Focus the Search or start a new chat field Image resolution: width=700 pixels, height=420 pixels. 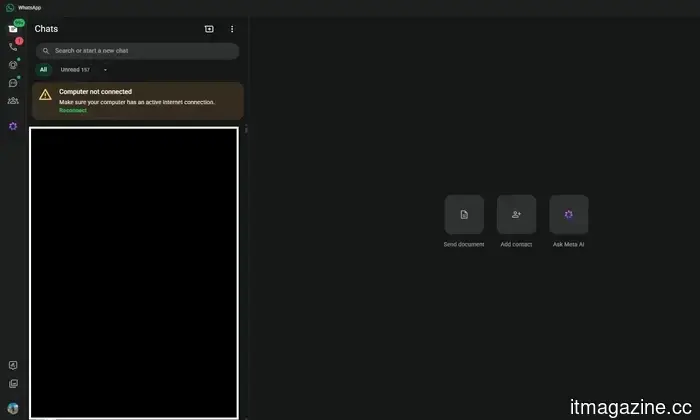point(138,51)
